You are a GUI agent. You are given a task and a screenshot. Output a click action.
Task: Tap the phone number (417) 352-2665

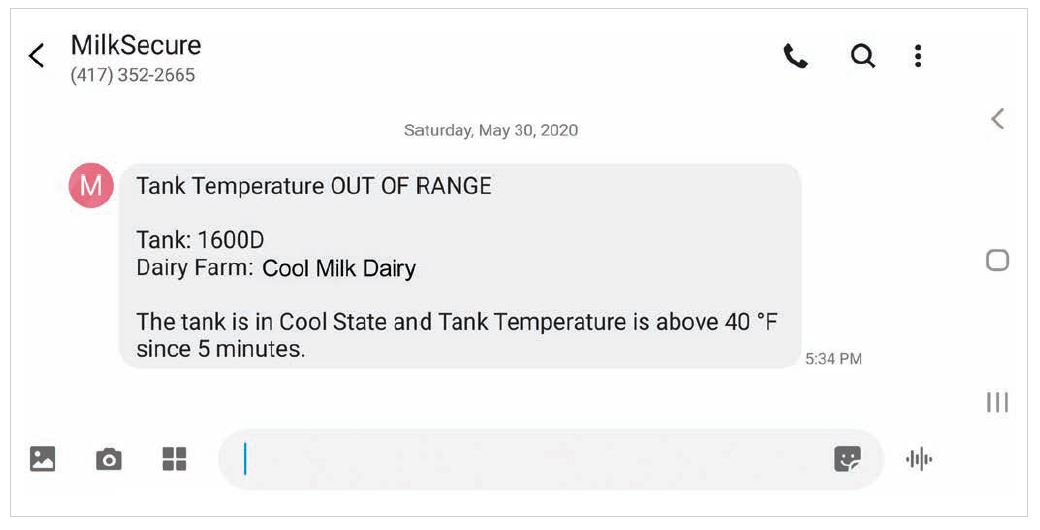tap(133, 76)
